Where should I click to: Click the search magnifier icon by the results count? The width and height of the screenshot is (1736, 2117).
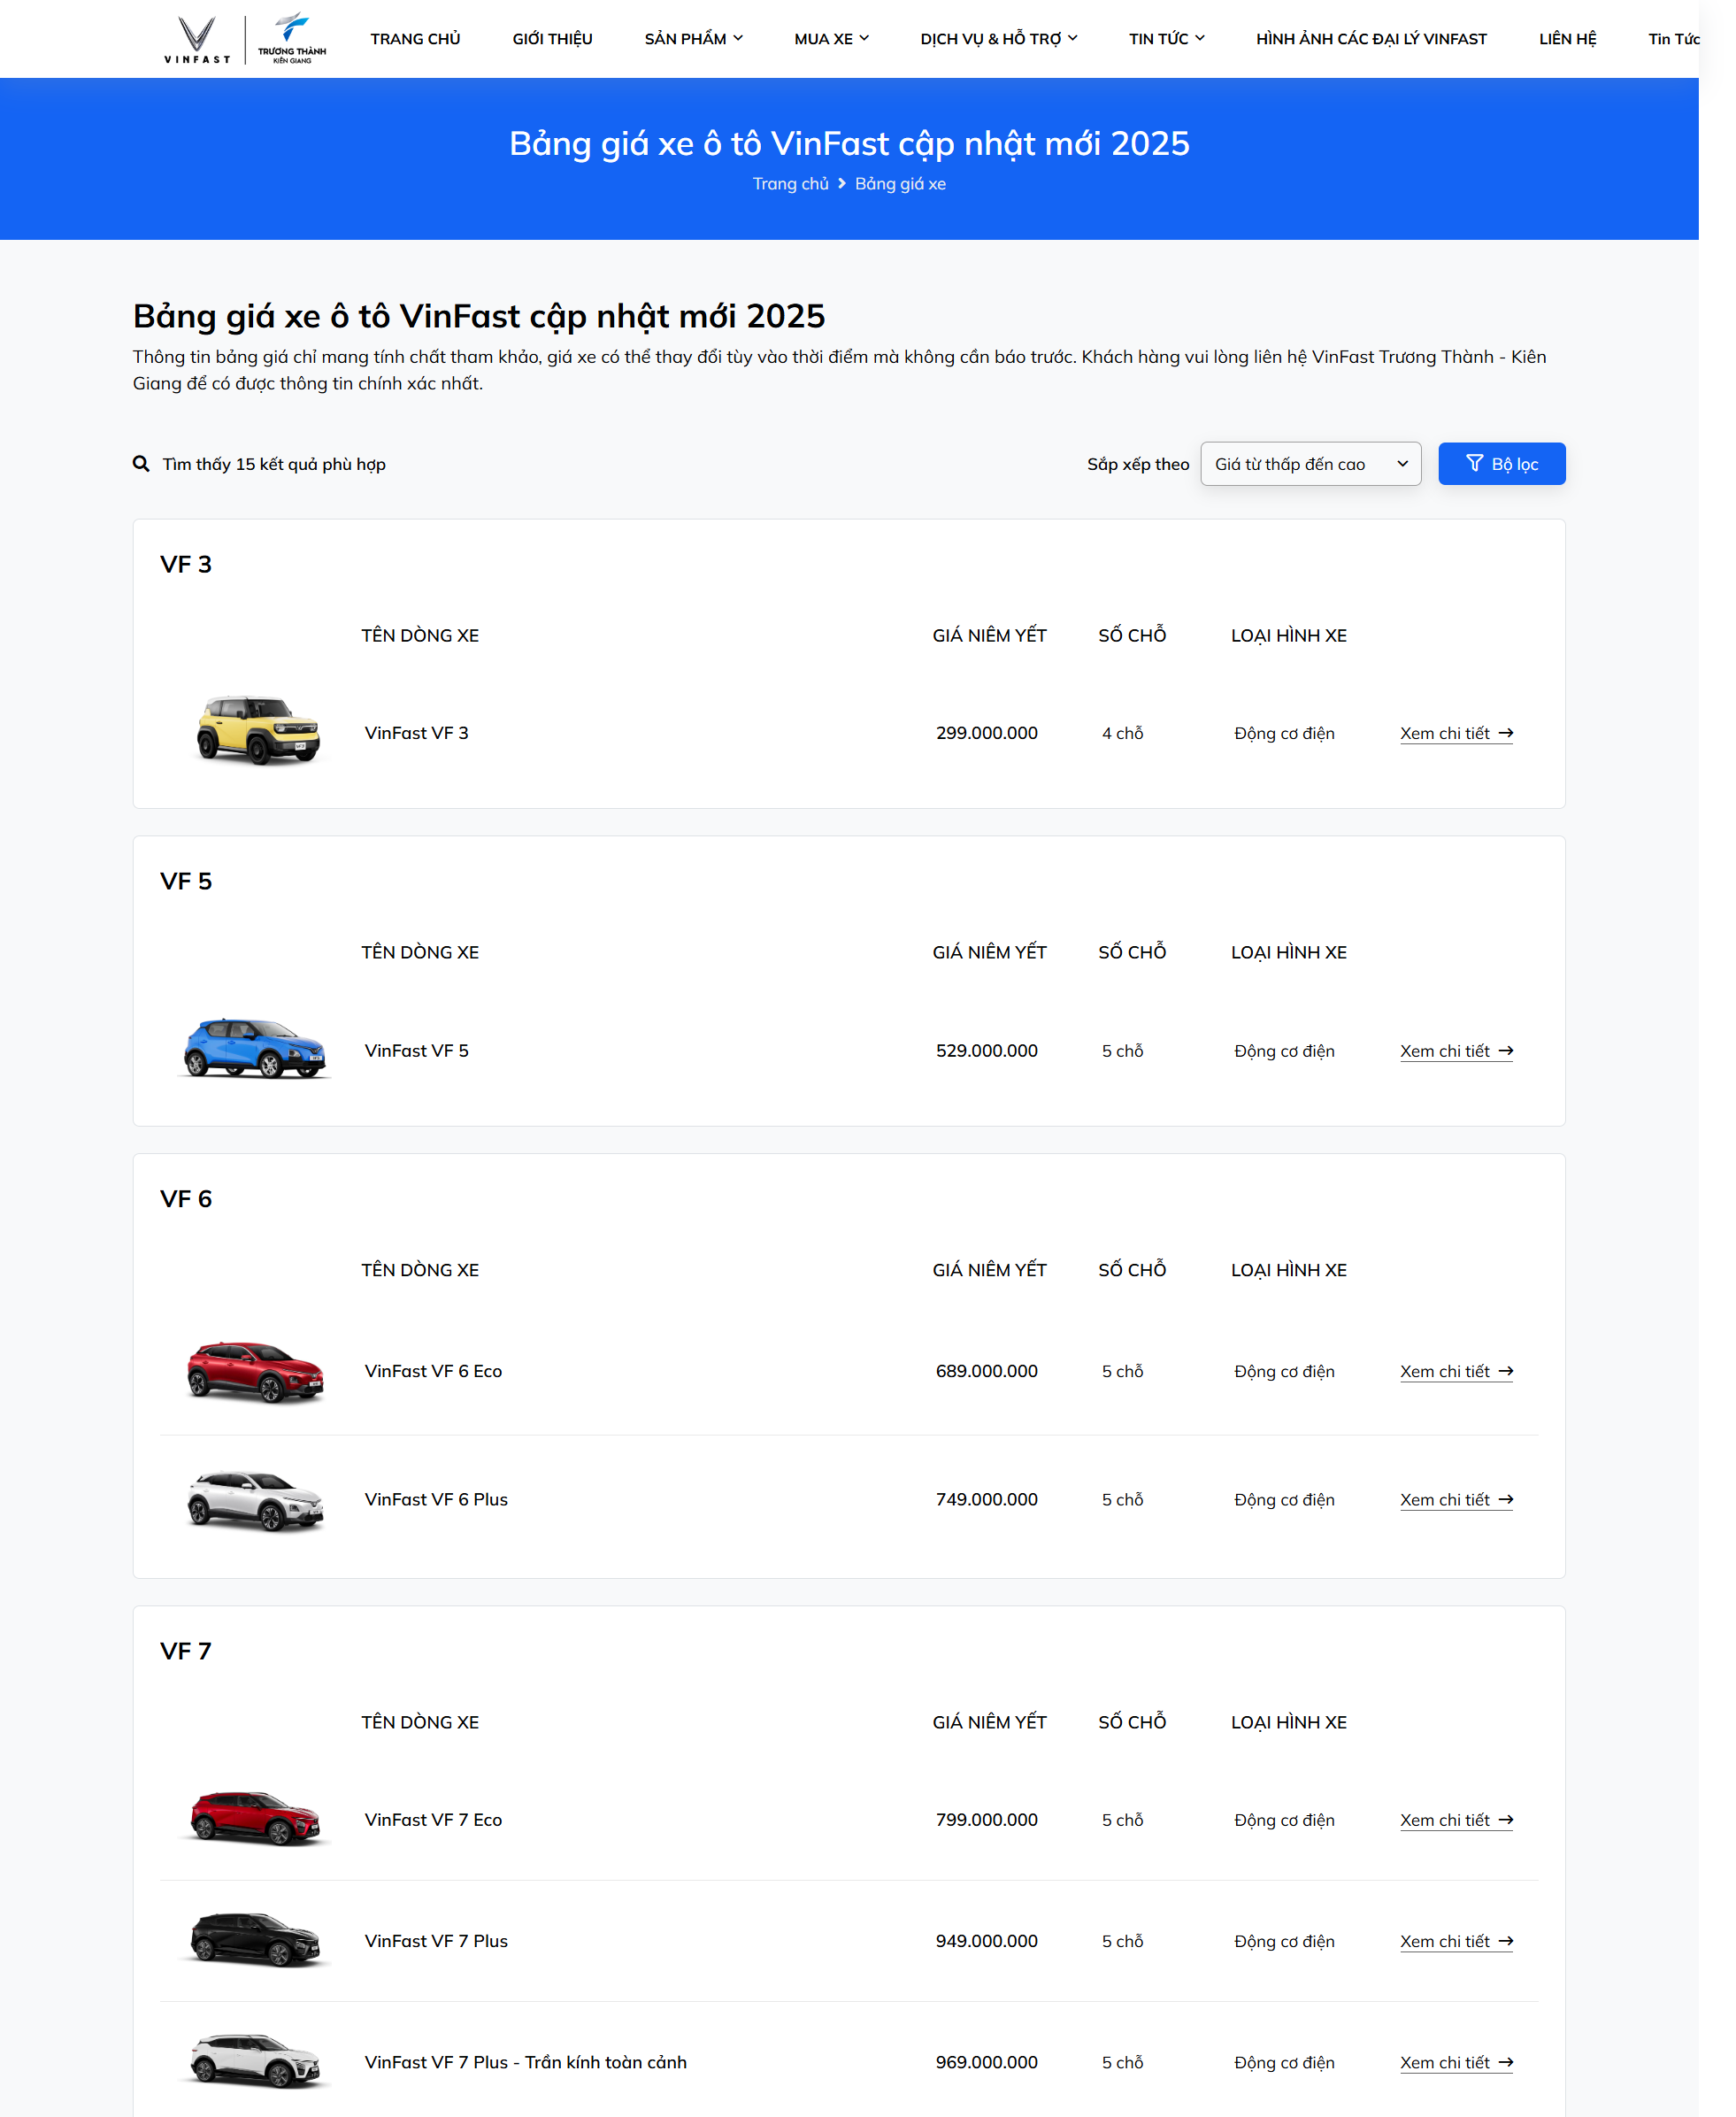coord(141,464)
